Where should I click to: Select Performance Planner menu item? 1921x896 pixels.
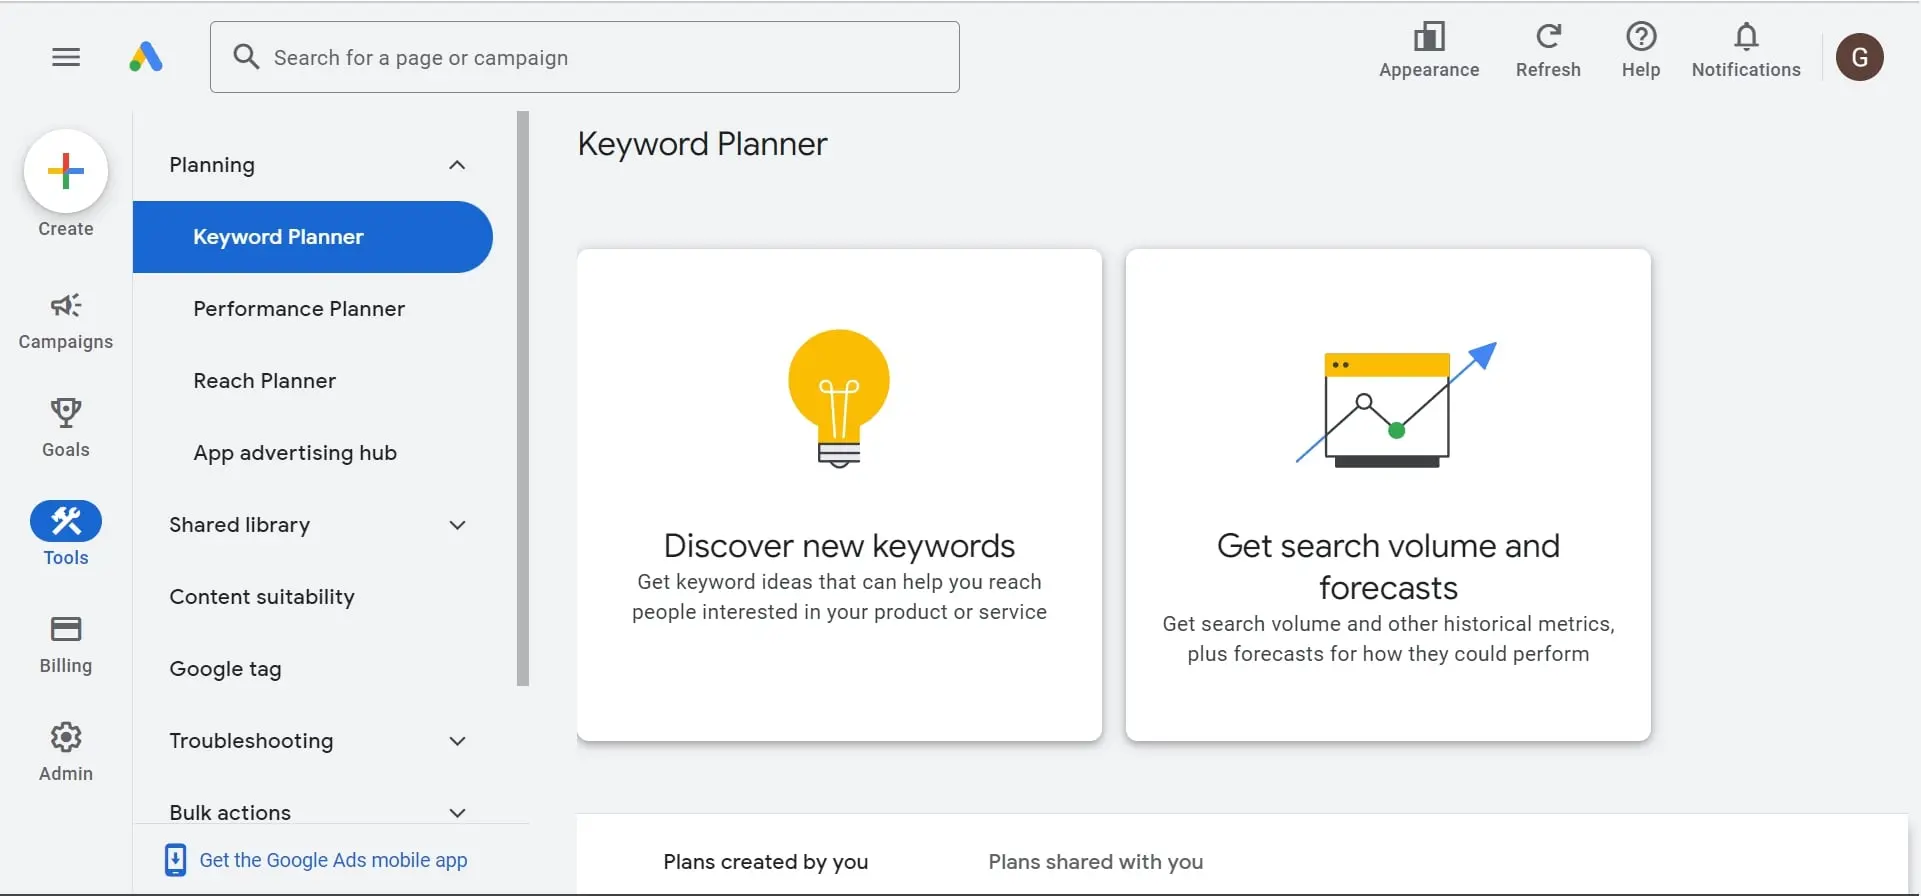point(299,309)
